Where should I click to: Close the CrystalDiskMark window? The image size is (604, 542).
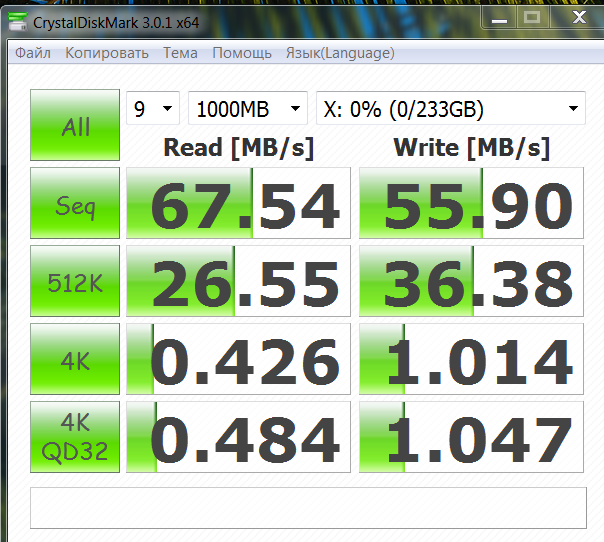579,18
